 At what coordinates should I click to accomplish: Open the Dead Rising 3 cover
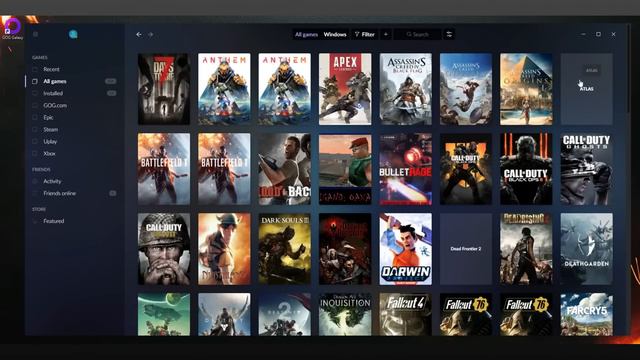[526, 249]
